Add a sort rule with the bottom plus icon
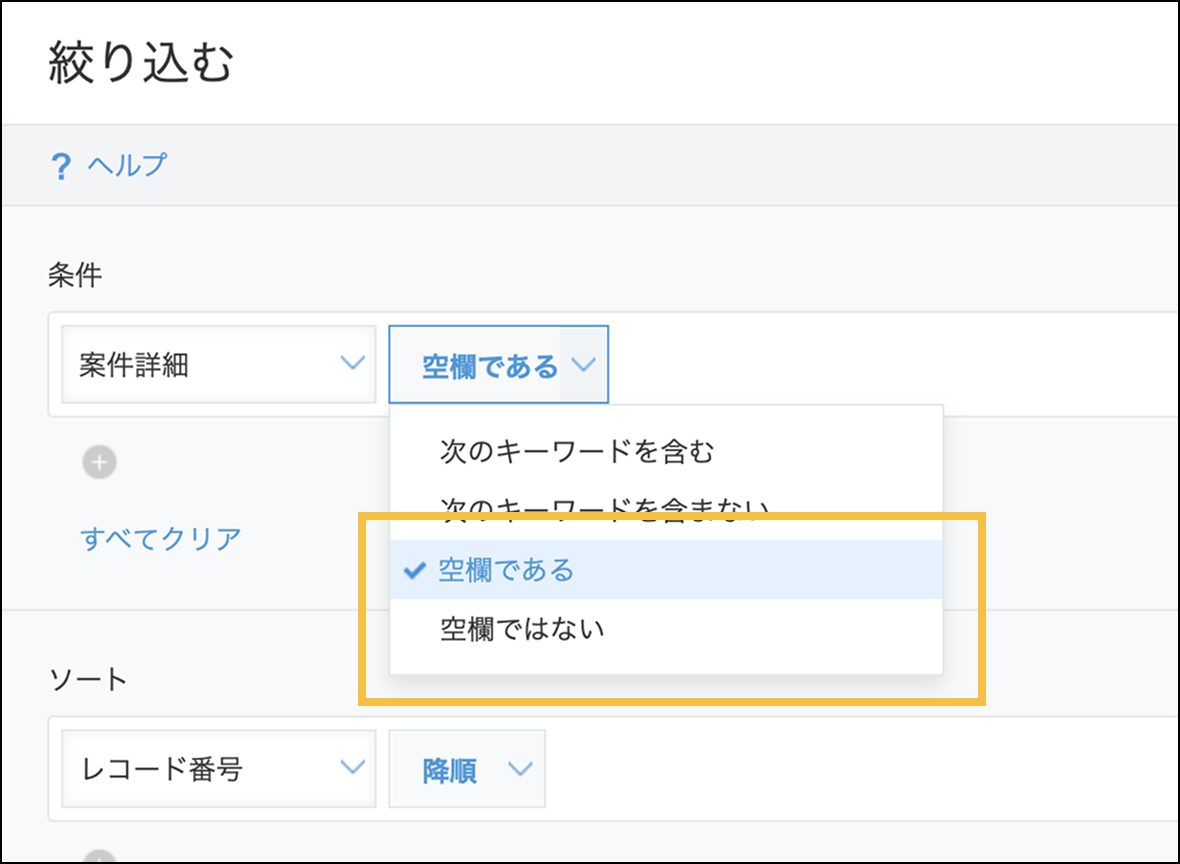 (99, 858)
